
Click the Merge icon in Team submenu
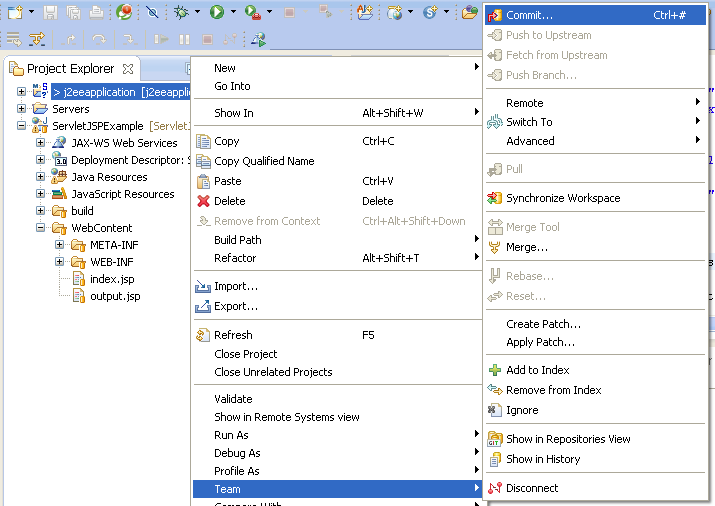[495, 248]
